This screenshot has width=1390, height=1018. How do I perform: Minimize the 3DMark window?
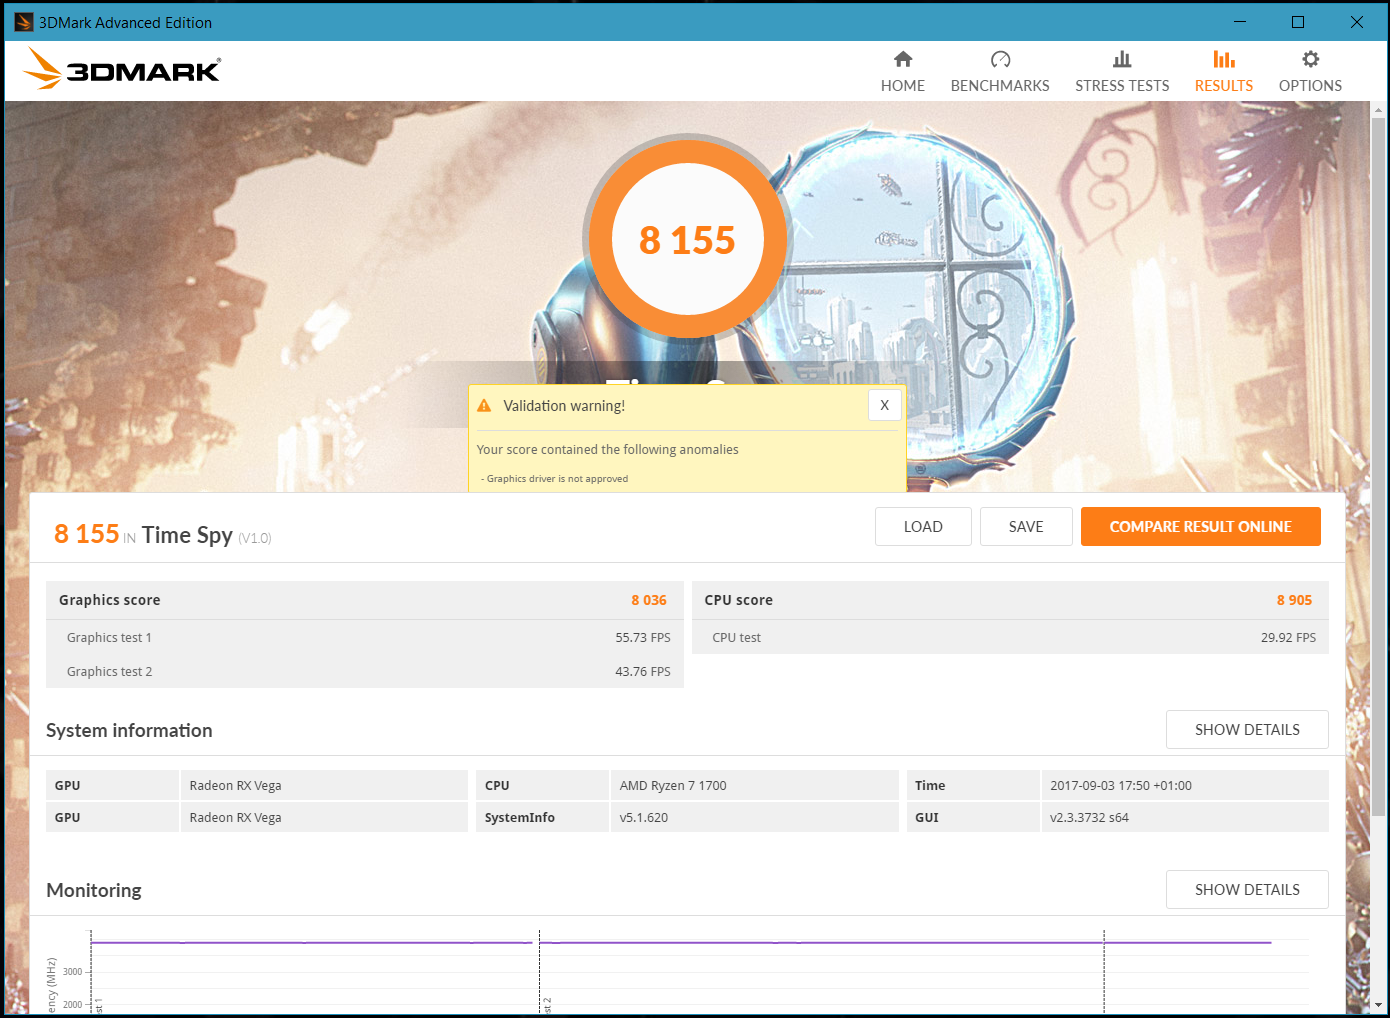[1240, 22]
